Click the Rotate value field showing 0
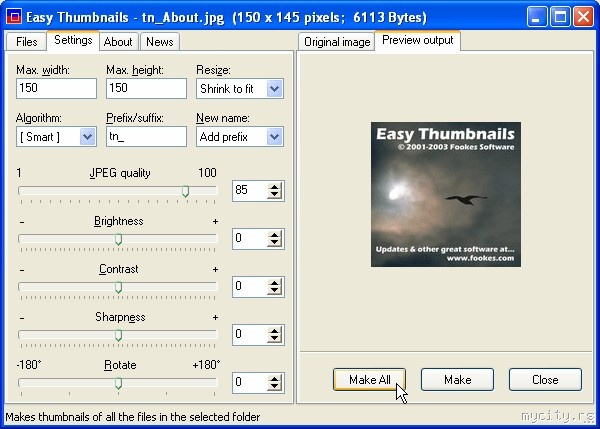The height and width of the screenshot is (429, 600). [250, 383]
